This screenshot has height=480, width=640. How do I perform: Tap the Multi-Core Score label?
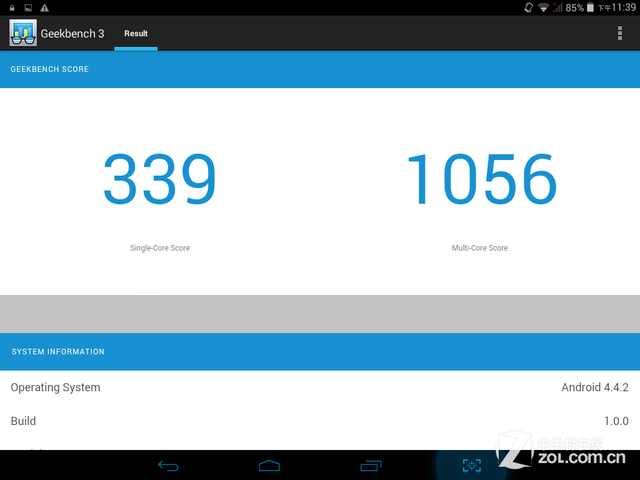click(480, 248)
